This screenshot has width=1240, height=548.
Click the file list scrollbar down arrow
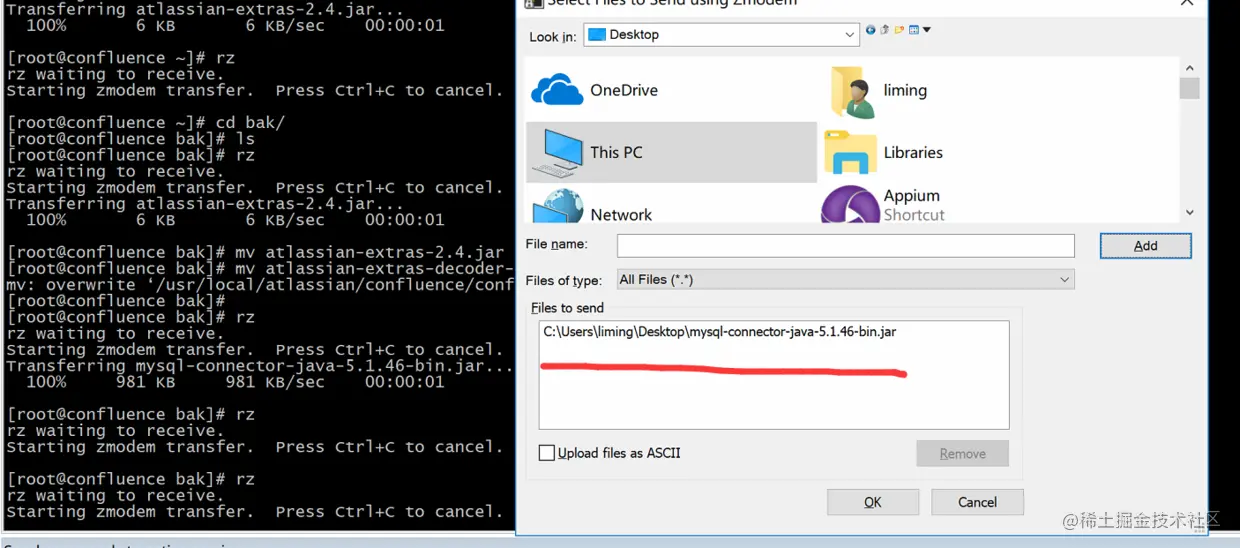[x=1189, y=212]
